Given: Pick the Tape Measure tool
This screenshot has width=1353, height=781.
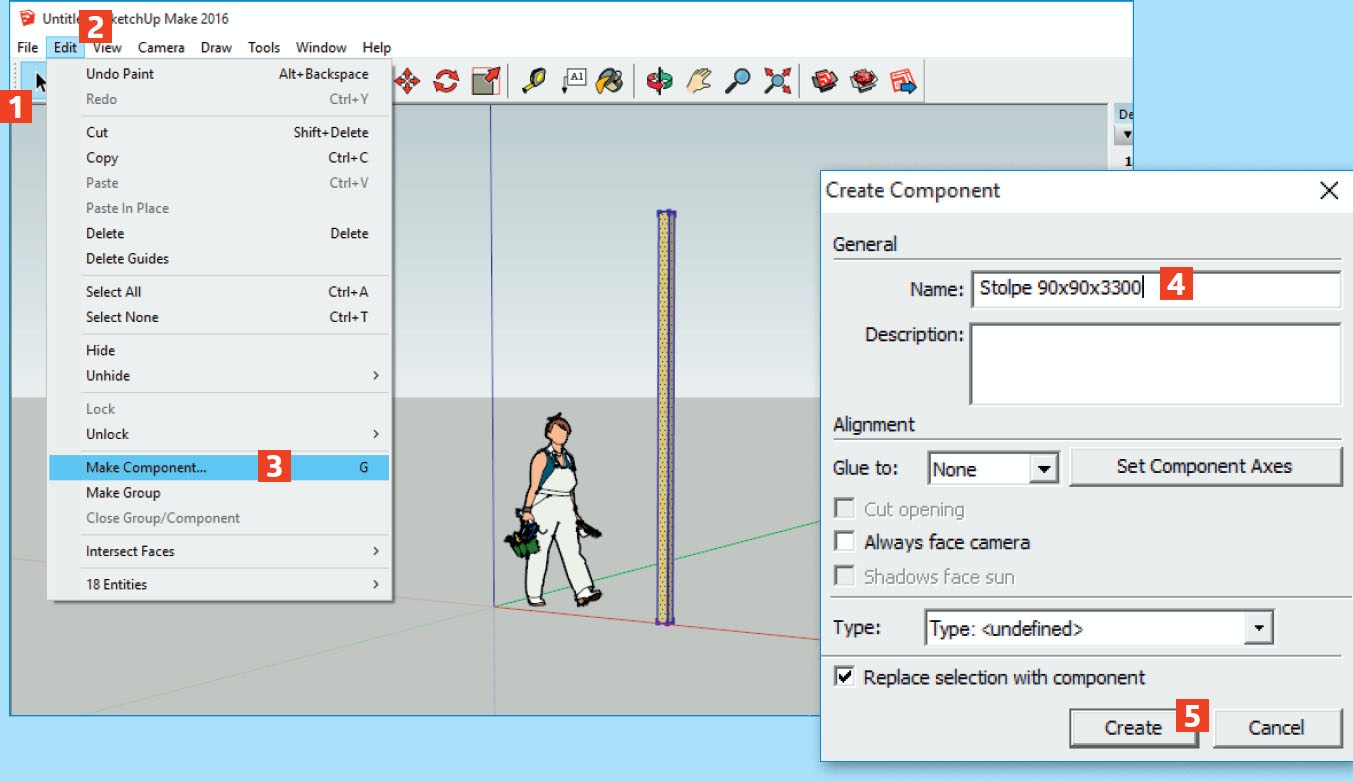Looking at the screenshot, I should point(534,81).
